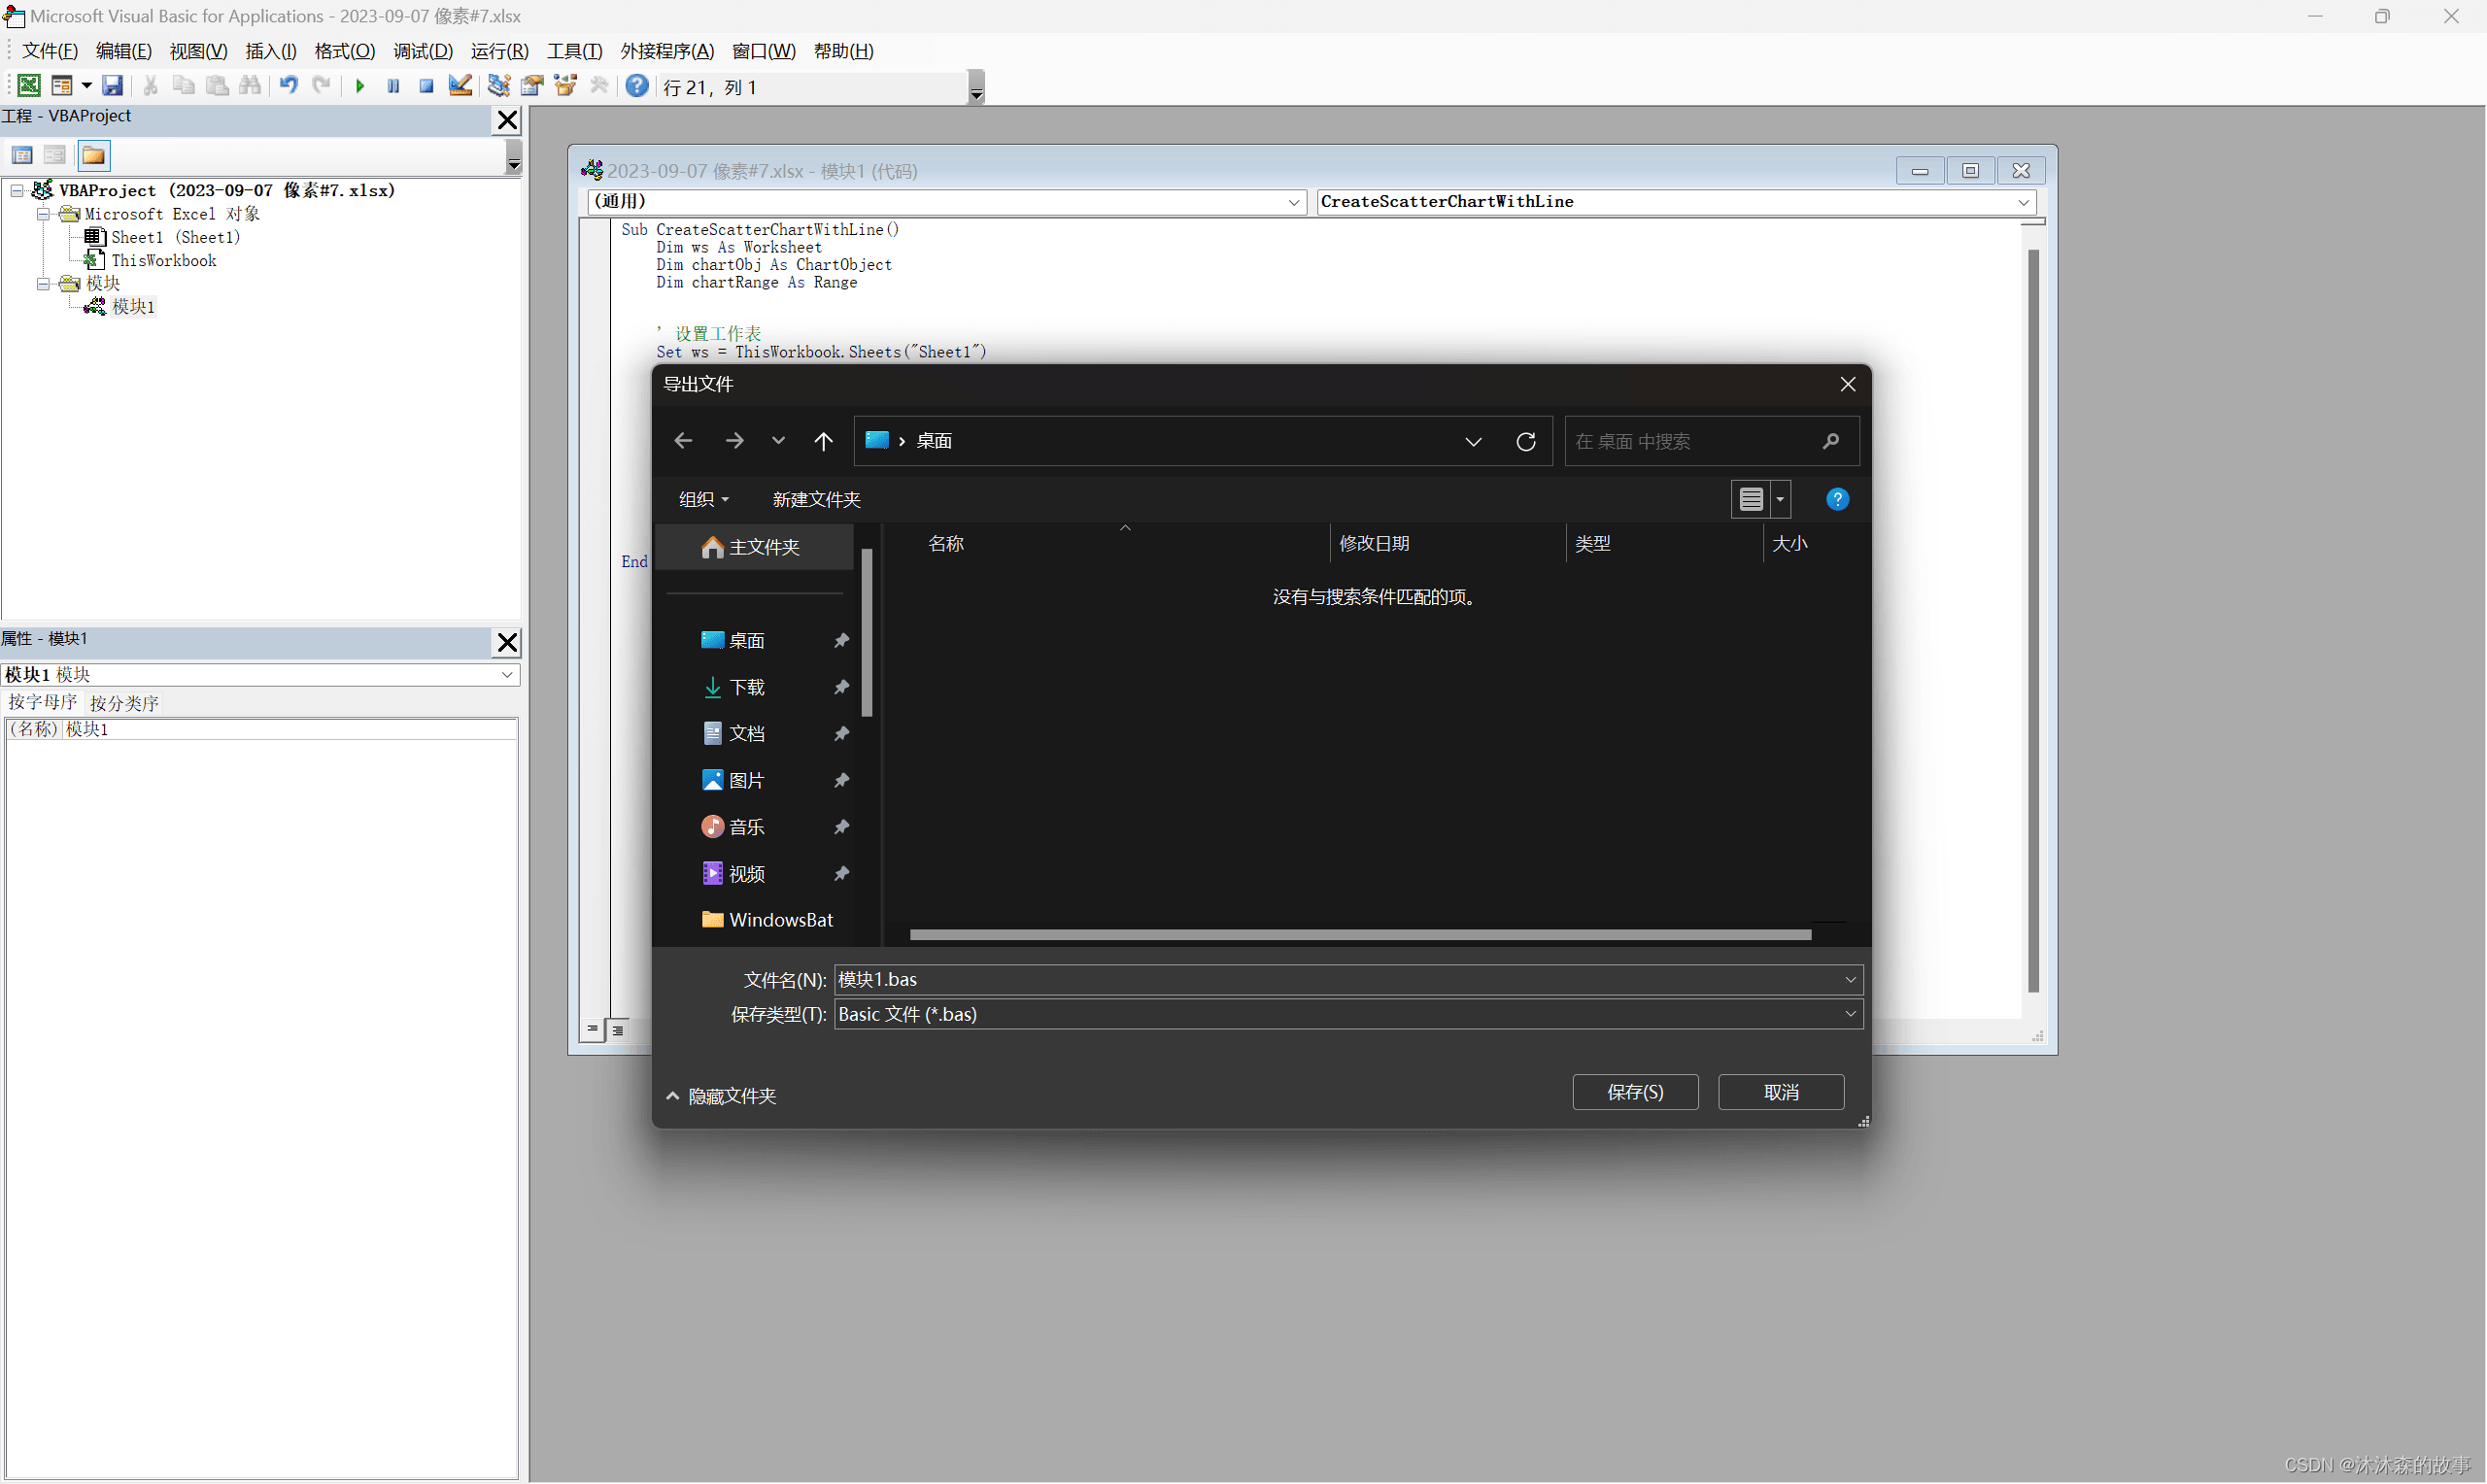The height and width of the screenshot is (1484, 2487).
Task: Click the Find binoculars icon
Action: [x=250, y=86]
